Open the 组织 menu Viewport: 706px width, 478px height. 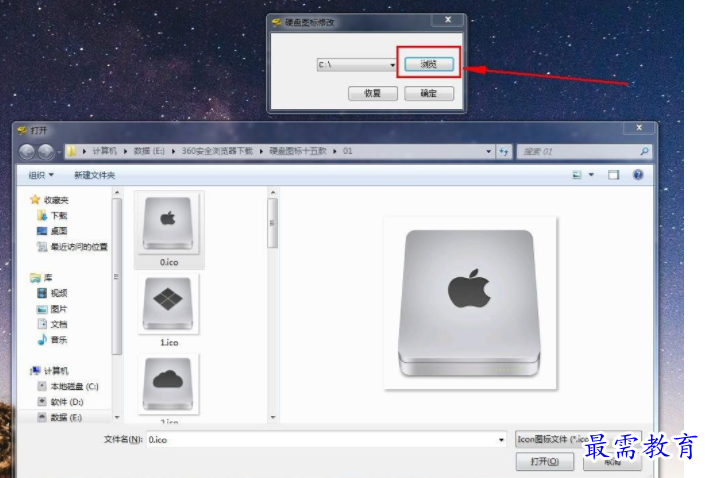point(41,175)
